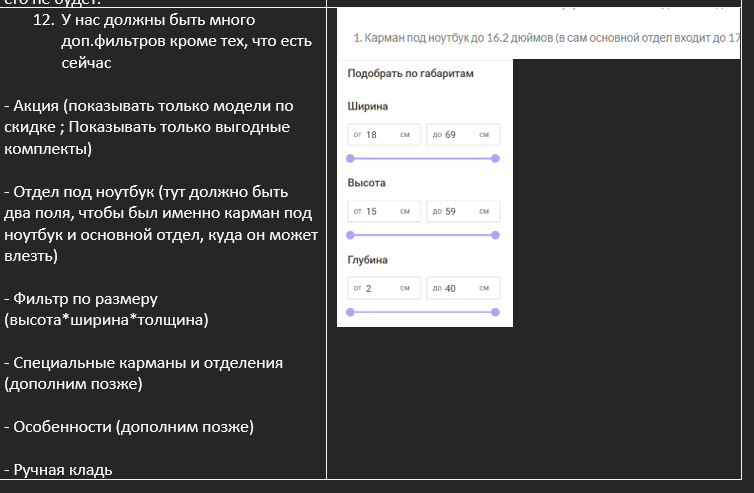The height and width of the screenshot is (493, 754).
Task: Click the '- Отдел под ноутбук' paragraph
Action: tap(160, 224)
